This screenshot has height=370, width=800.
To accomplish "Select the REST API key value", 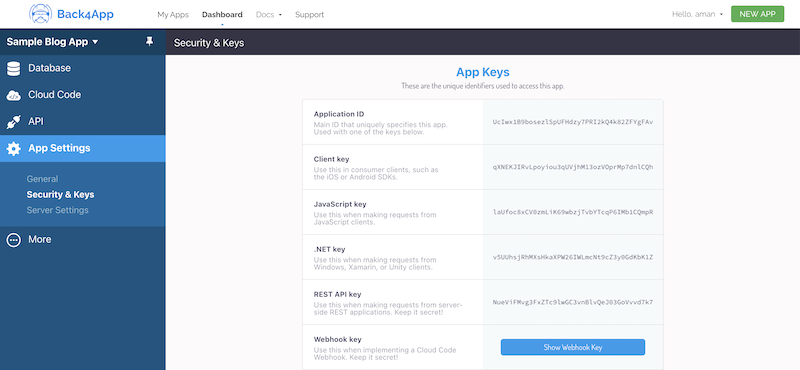I will coord(572,302).
